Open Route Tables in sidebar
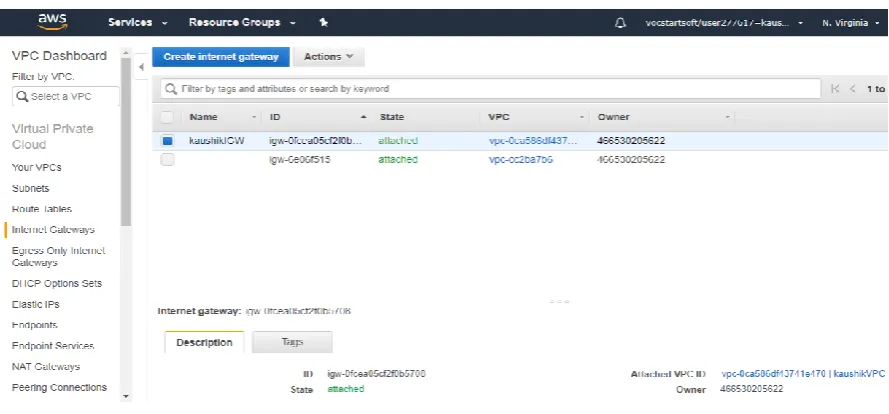 [x=42, y=209]
